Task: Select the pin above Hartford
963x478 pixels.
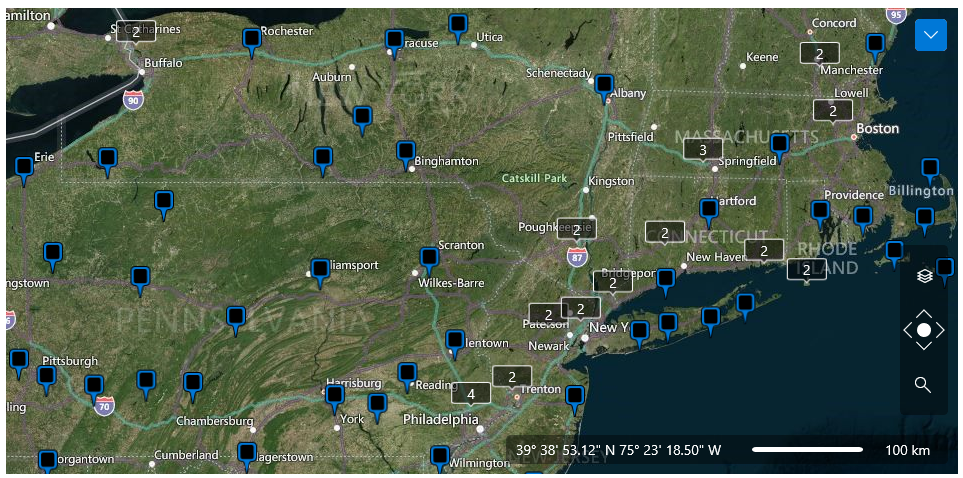Action: coord(709,213)
